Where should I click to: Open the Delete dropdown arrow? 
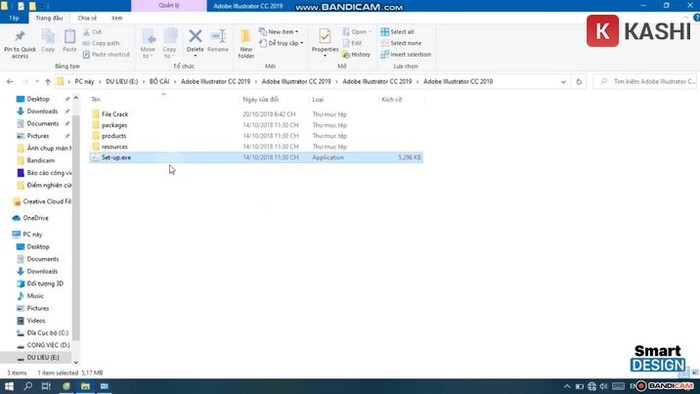195,56
